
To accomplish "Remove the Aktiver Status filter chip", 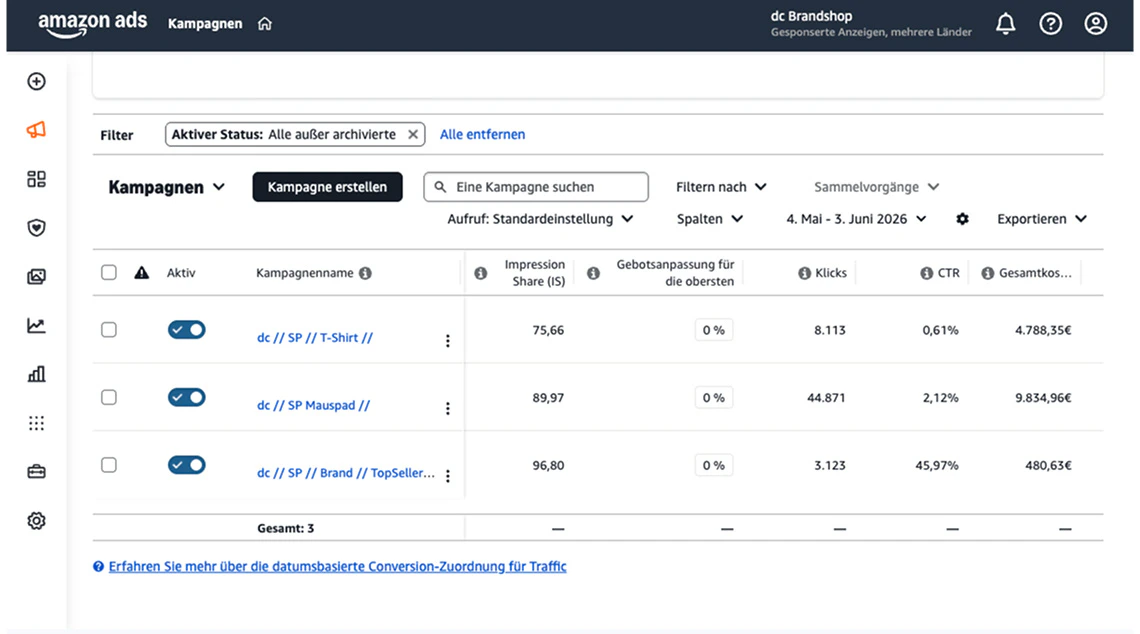I will click(413, 135).
